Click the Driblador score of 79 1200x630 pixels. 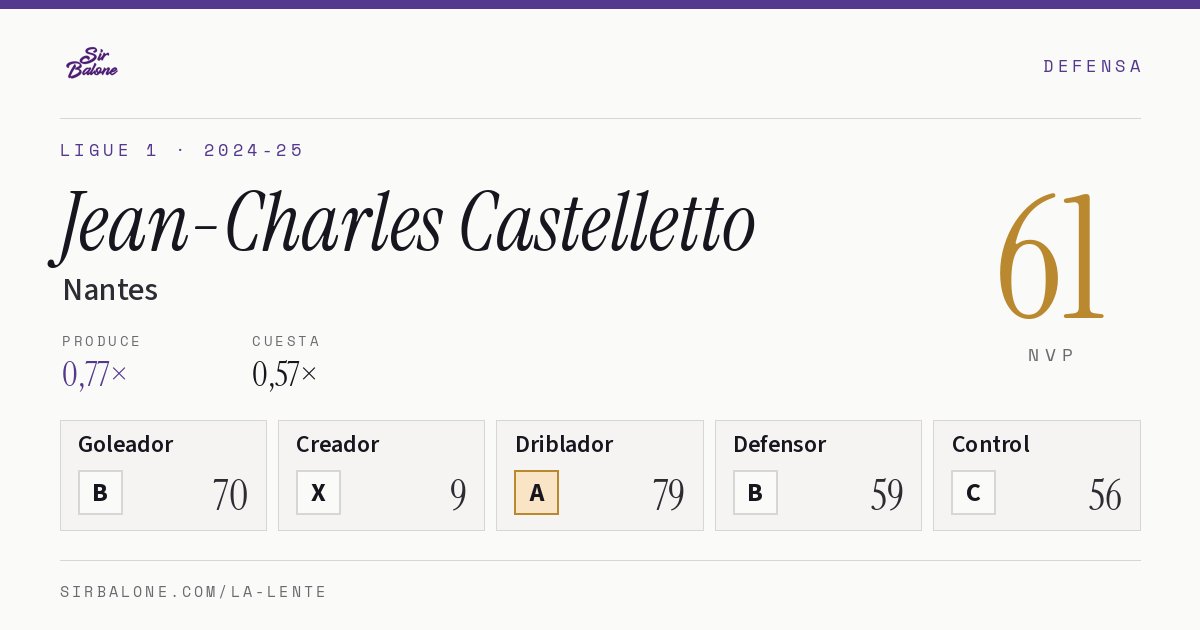668,495
